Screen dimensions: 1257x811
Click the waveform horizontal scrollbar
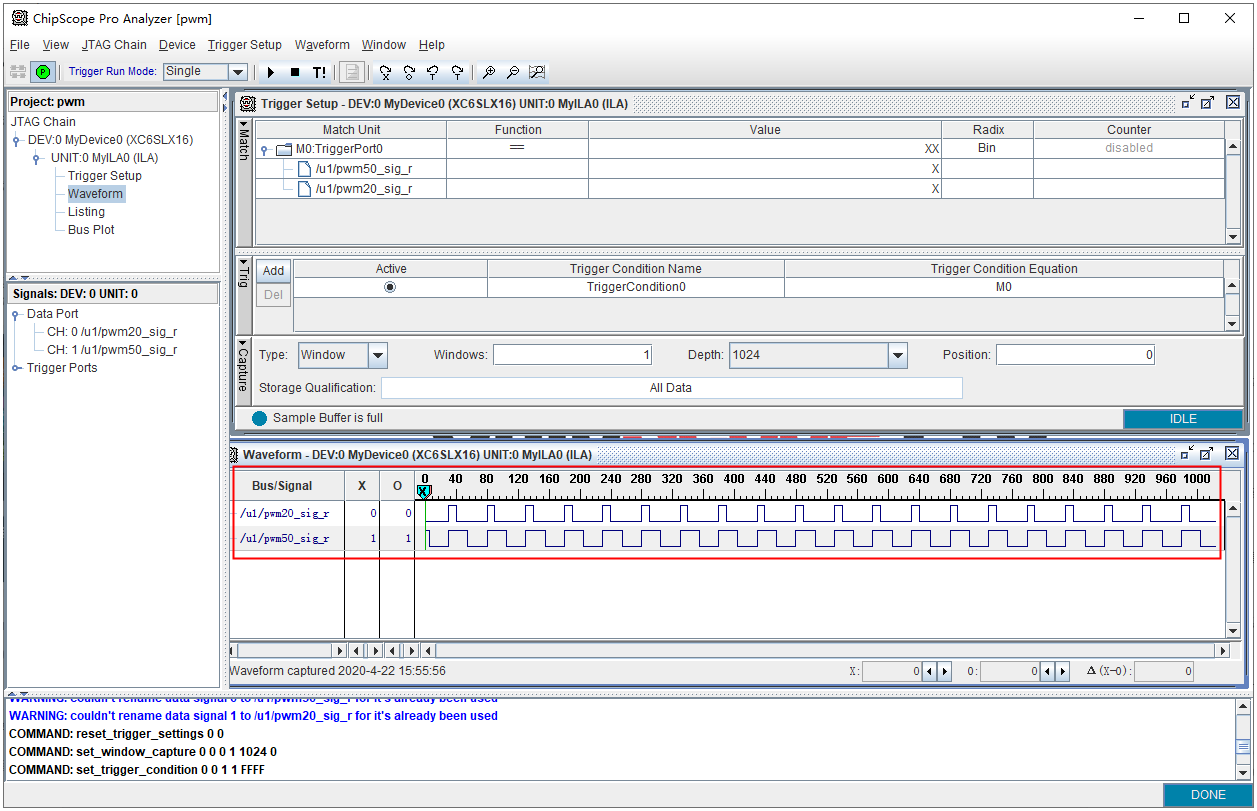[820, 651]
